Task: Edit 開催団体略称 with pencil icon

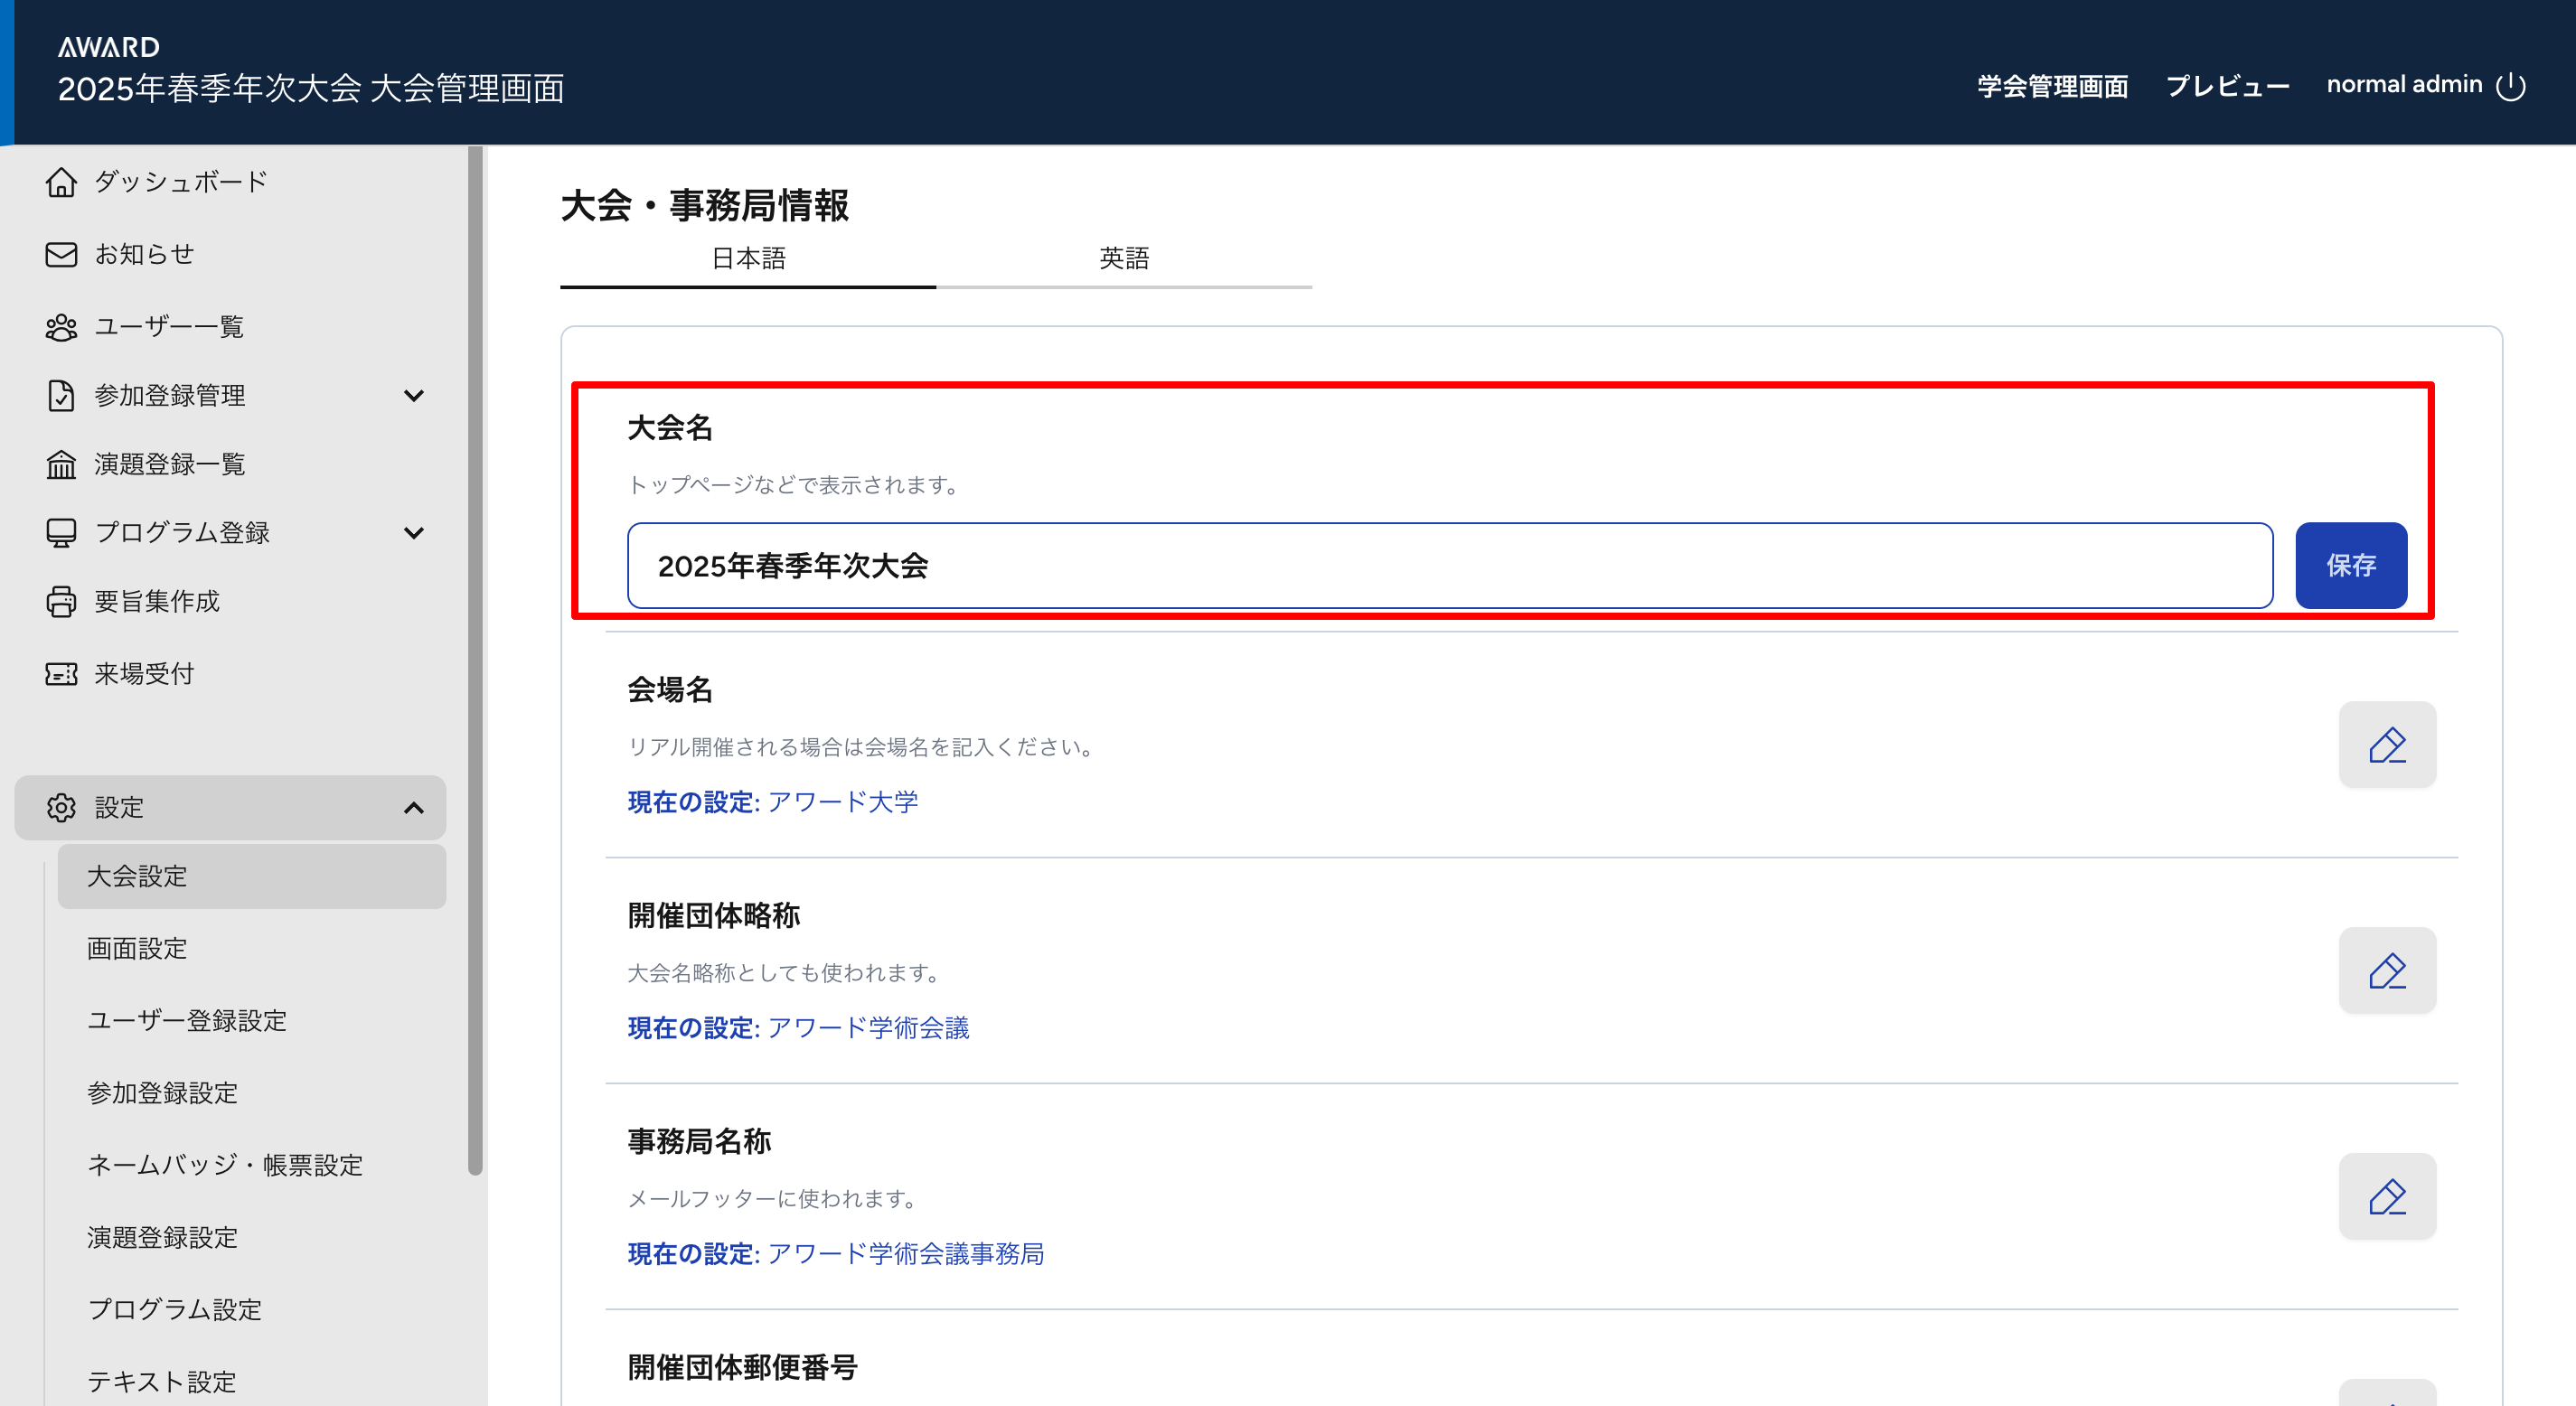Action: [2386, 971]
